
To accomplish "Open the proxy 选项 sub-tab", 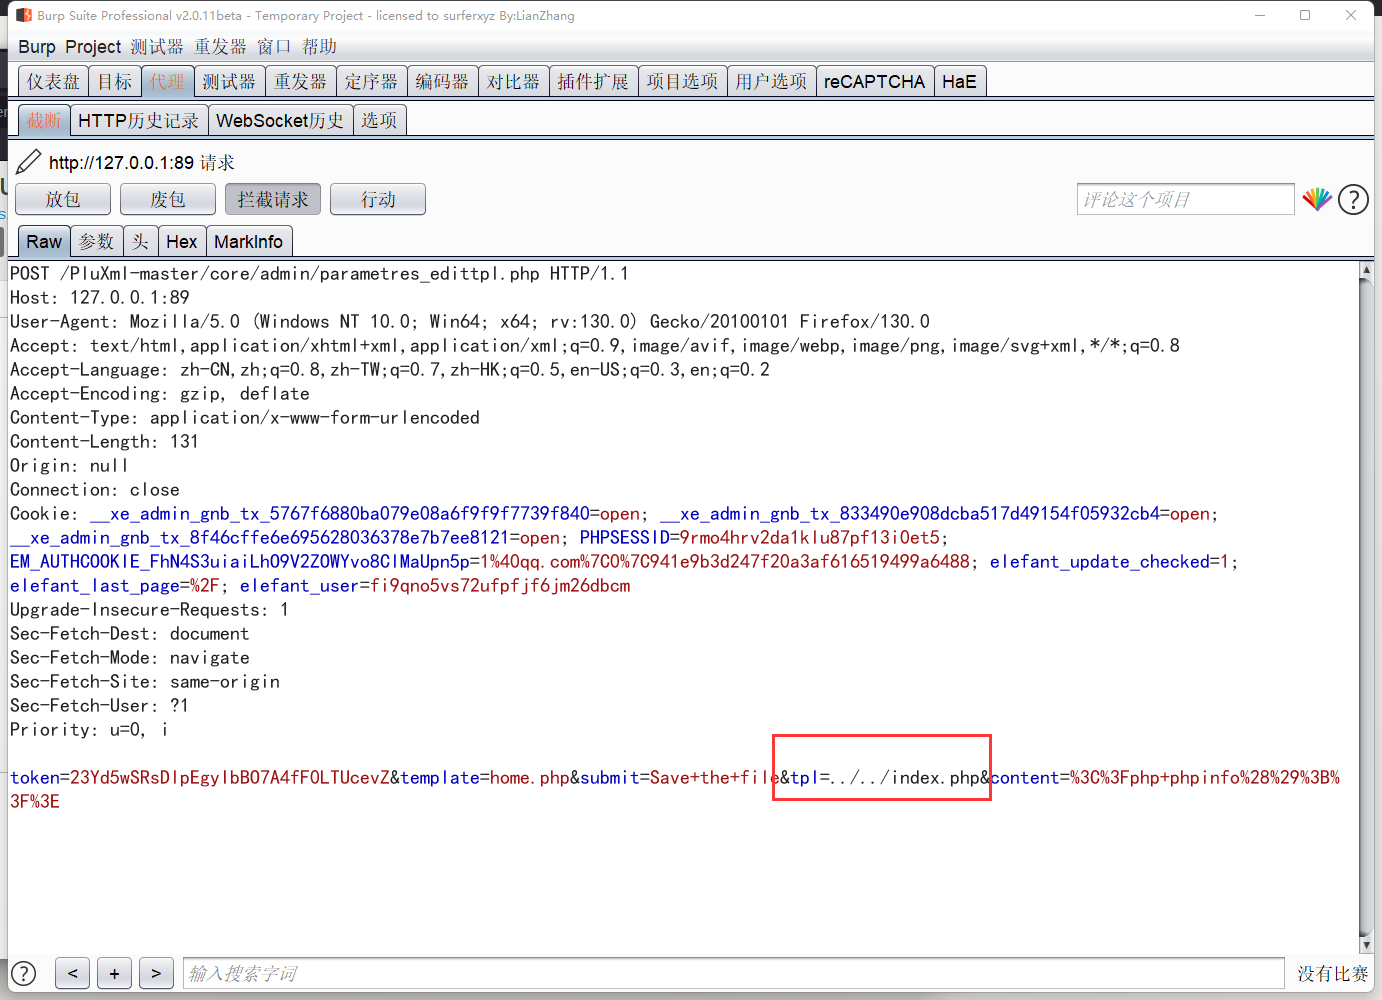I will point(379,120).
